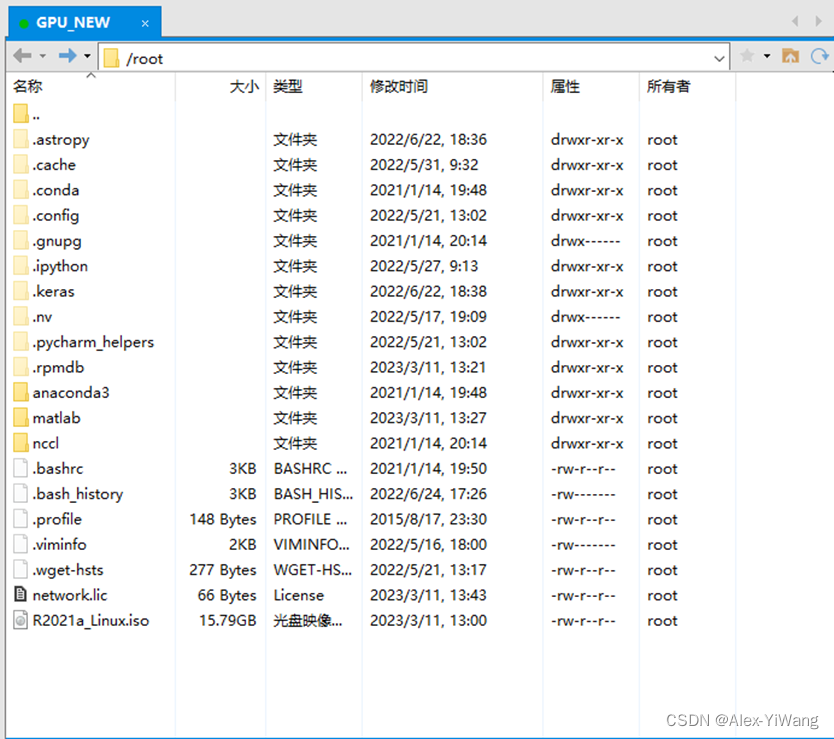Click the 2022/6/24, 17:26 date cell
Image resolution: width=834 pixels, height=739 pixels.
point(428,494)
